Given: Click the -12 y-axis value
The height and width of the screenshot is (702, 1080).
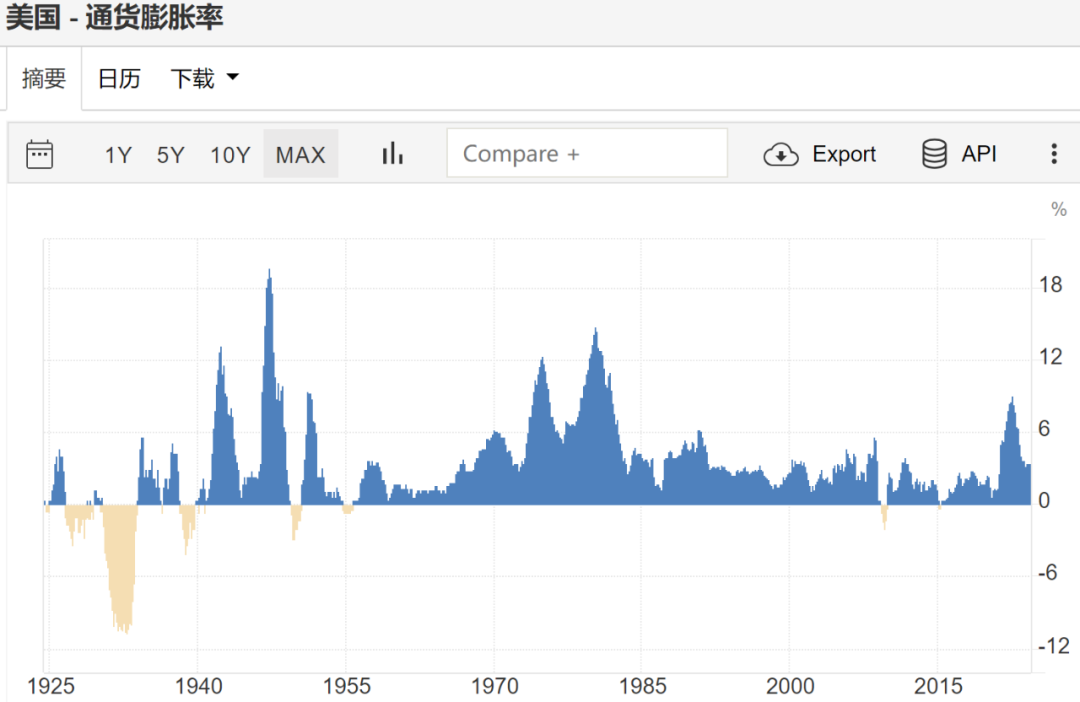Looking at the screenshot, I should coord(1053,646).
